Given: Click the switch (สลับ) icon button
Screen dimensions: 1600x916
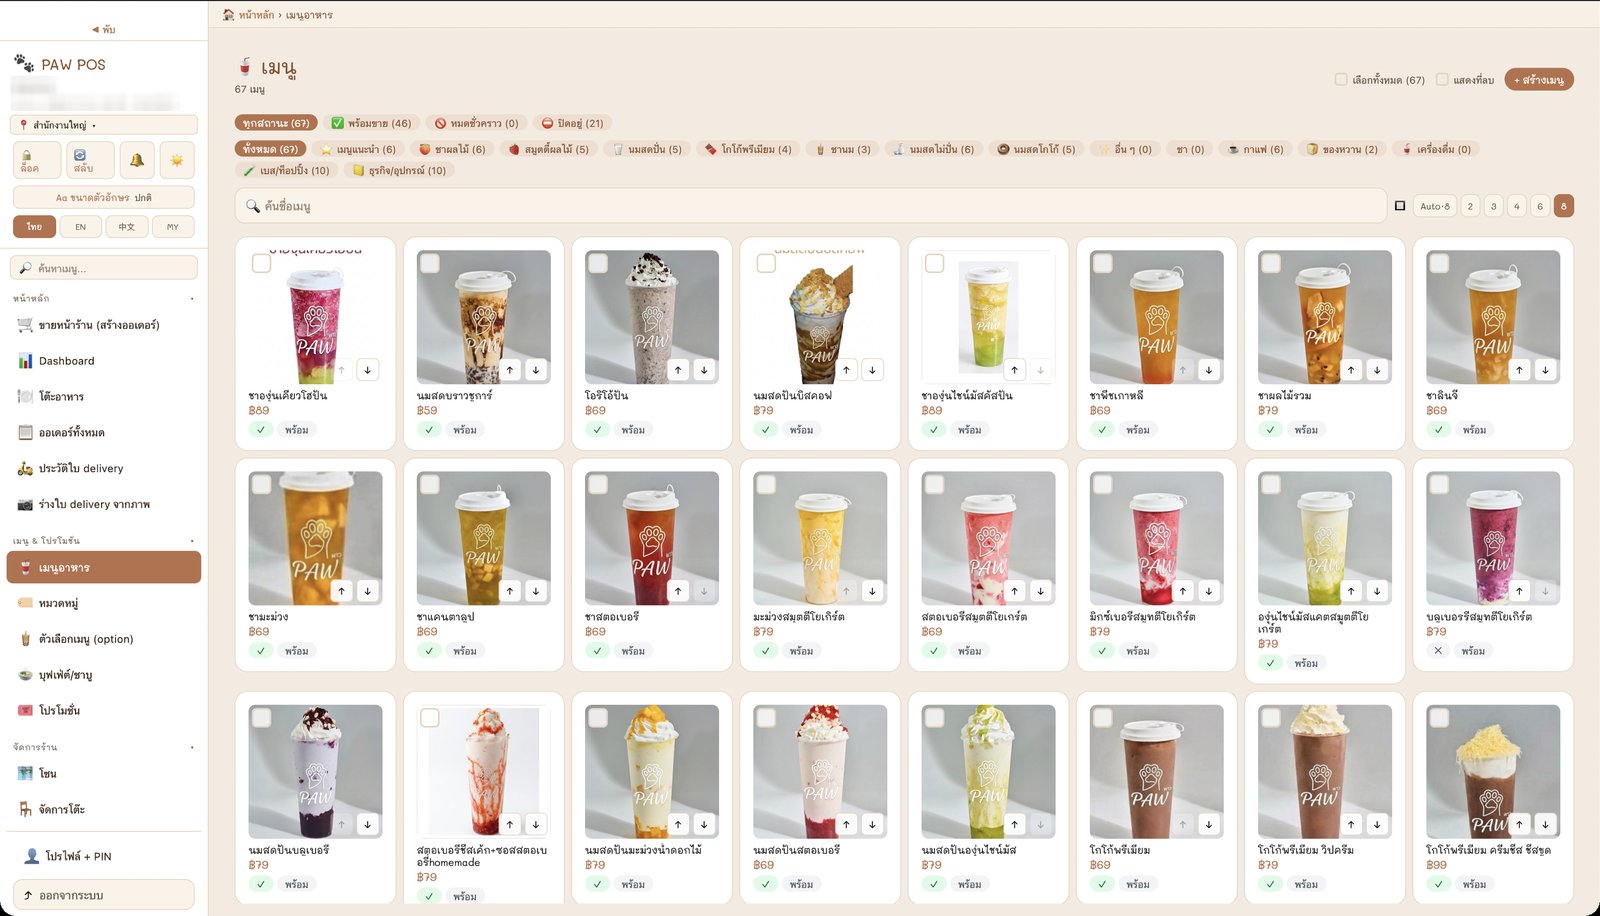Looking at the screenshot, I should point(90,160).
